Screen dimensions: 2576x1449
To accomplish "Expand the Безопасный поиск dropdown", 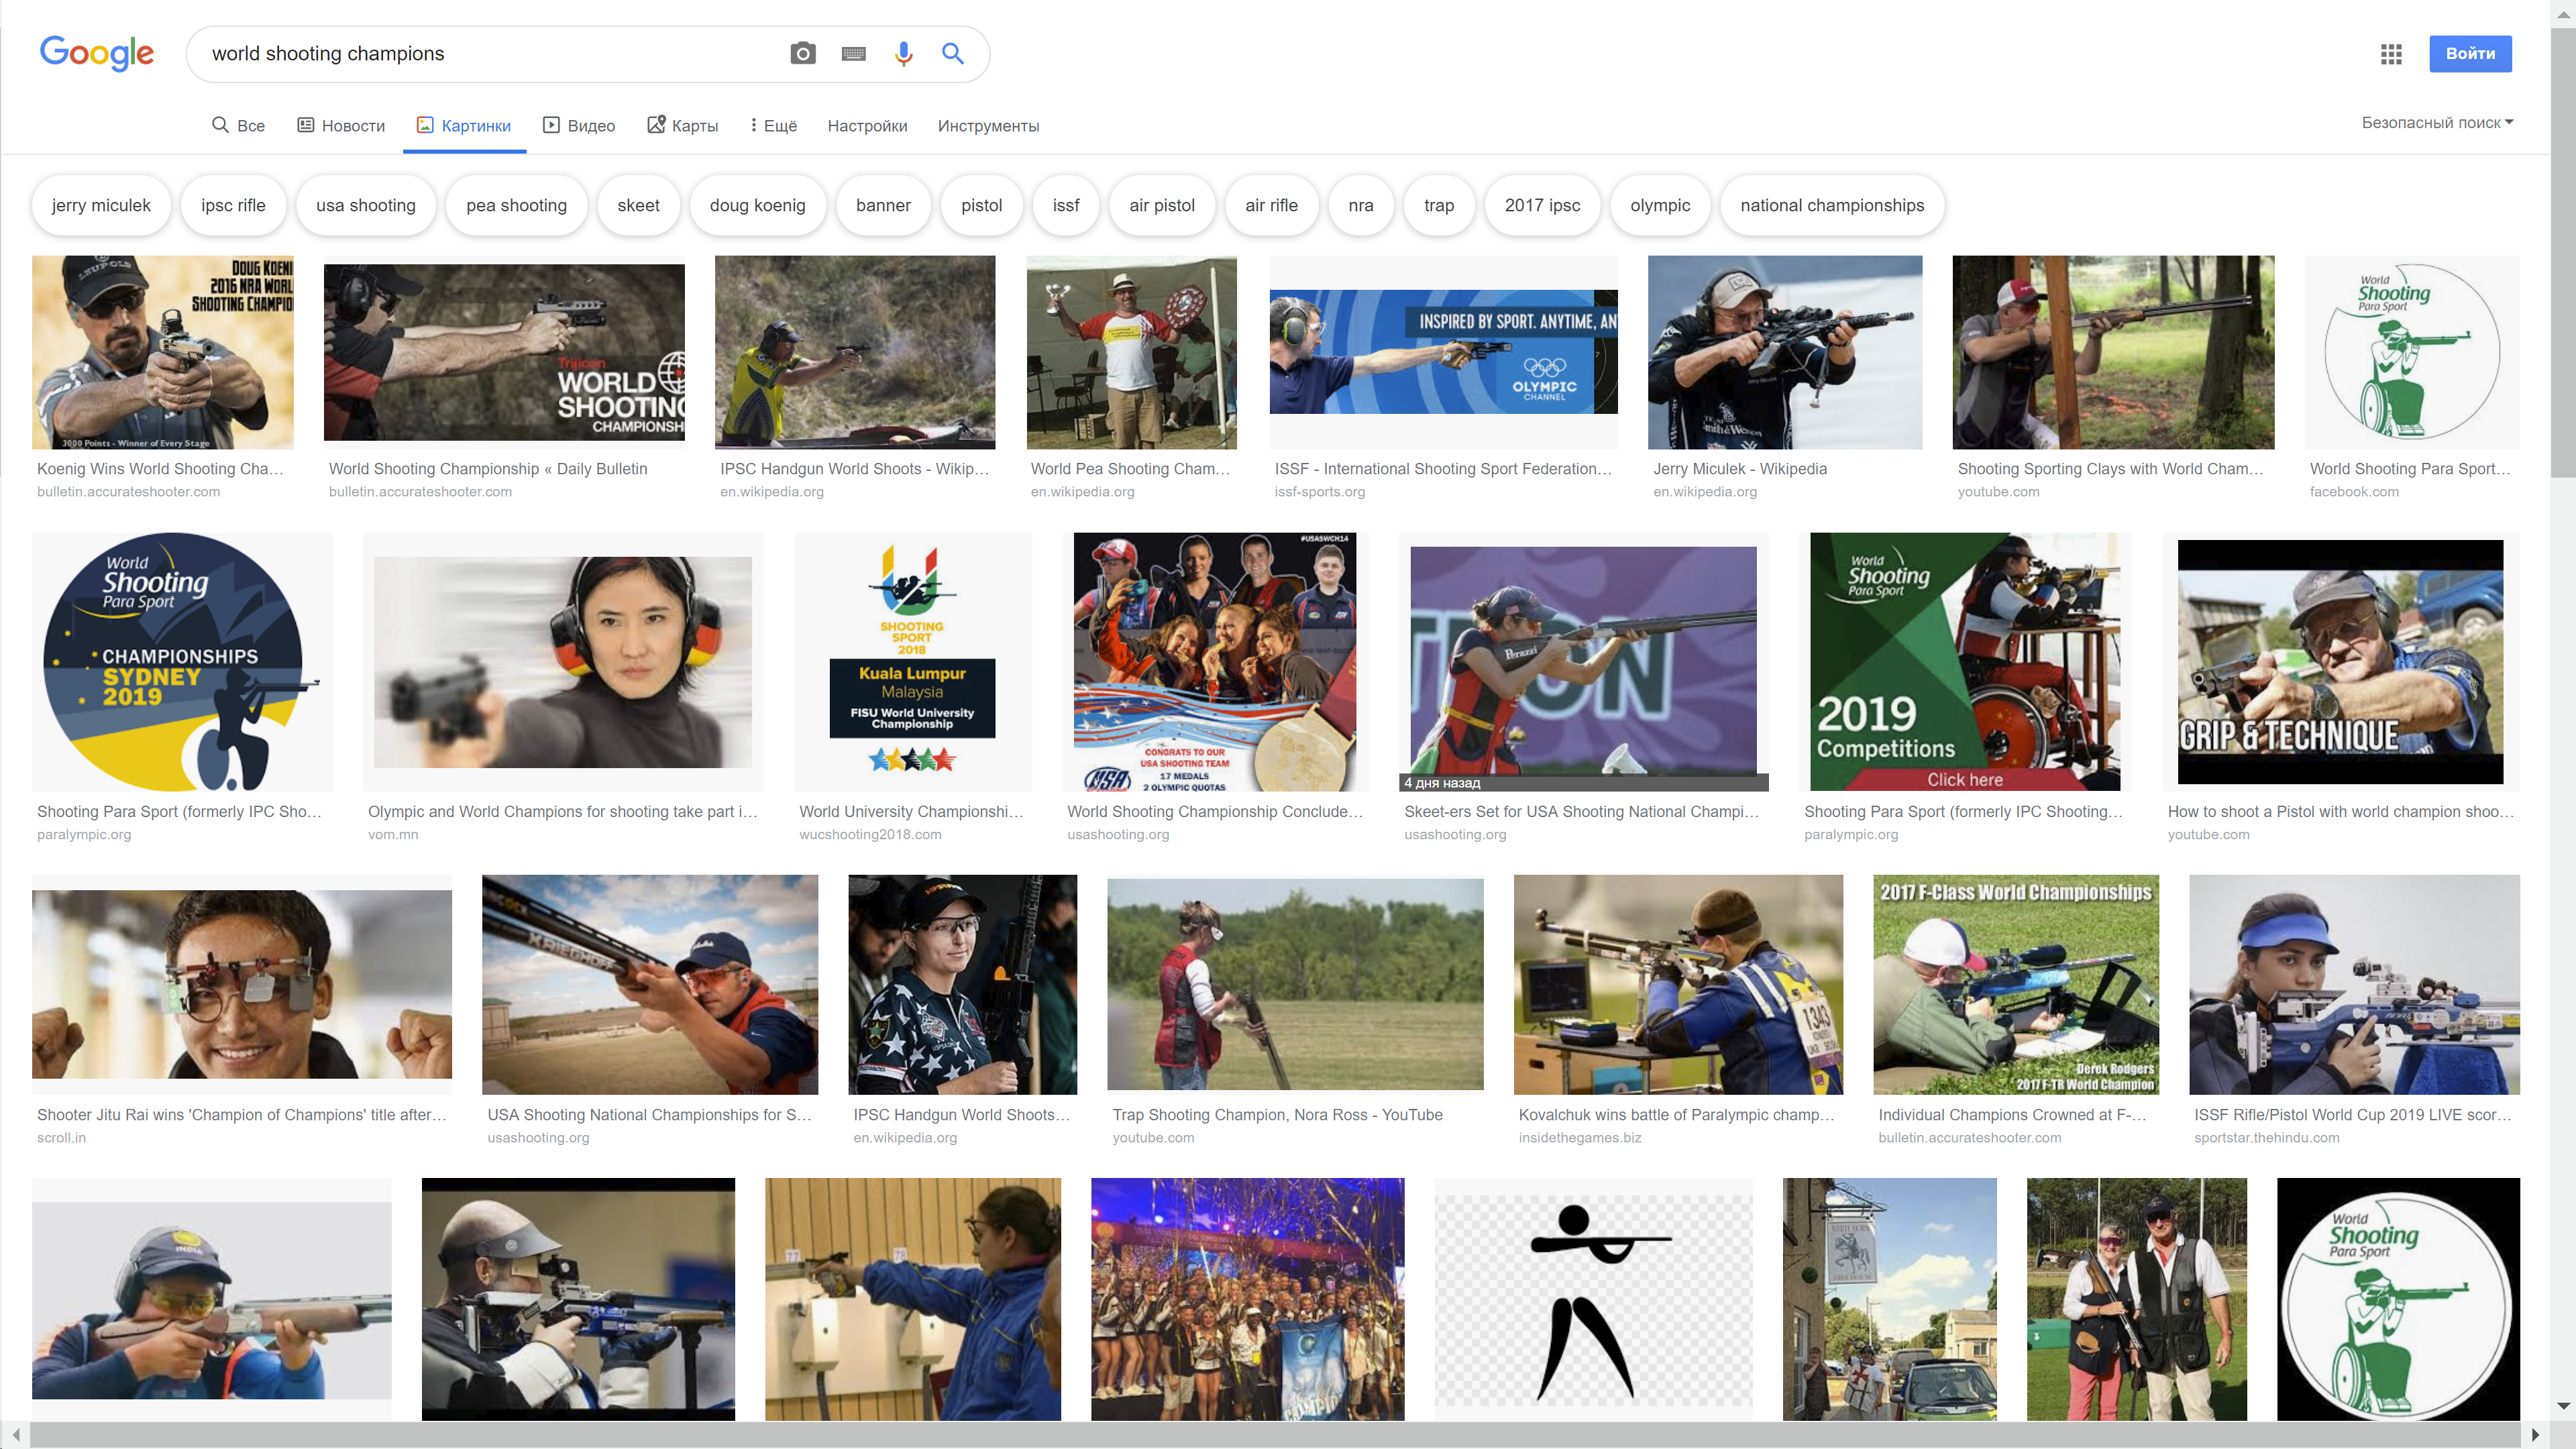I will (2437, 123).
